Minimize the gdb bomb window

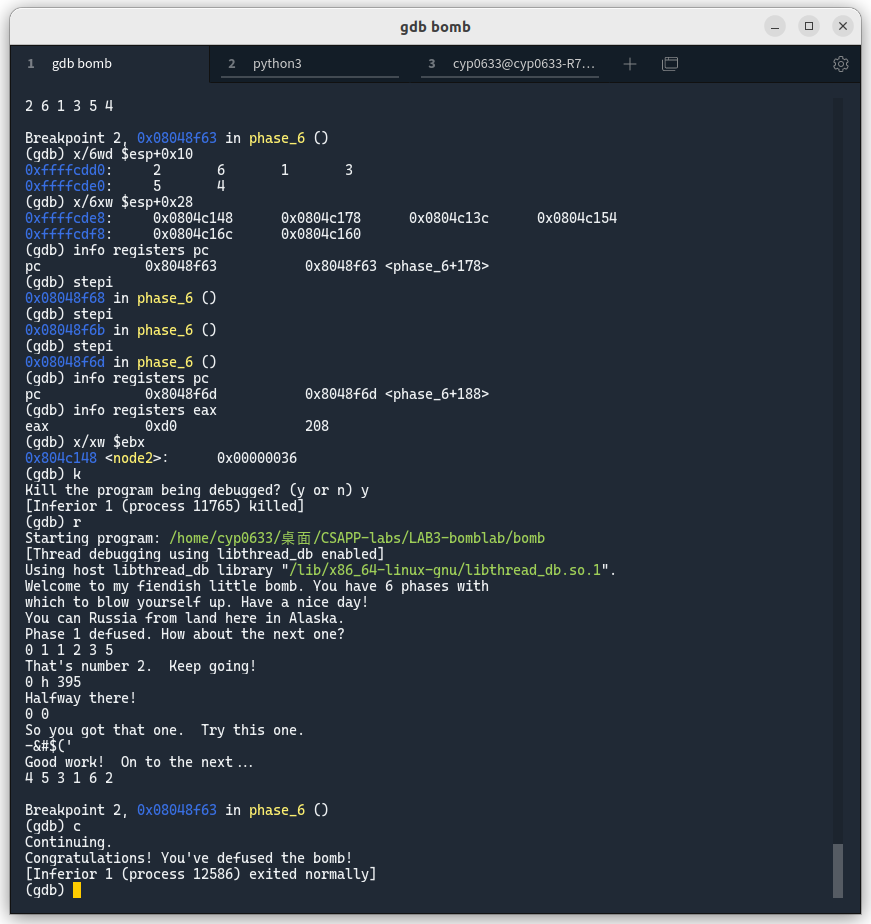[775, 27]
